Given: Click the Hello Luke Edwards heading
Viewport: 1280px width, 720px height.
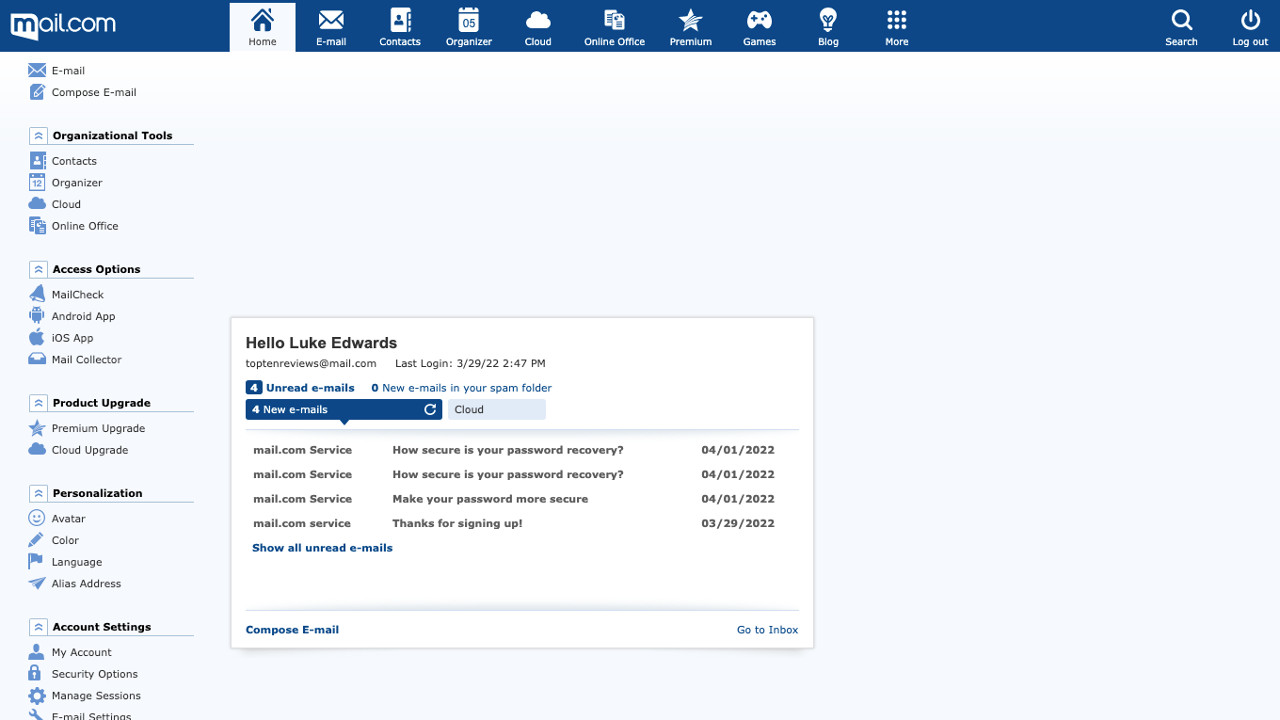Looking at the screenshot, I should tap(321, 343).
